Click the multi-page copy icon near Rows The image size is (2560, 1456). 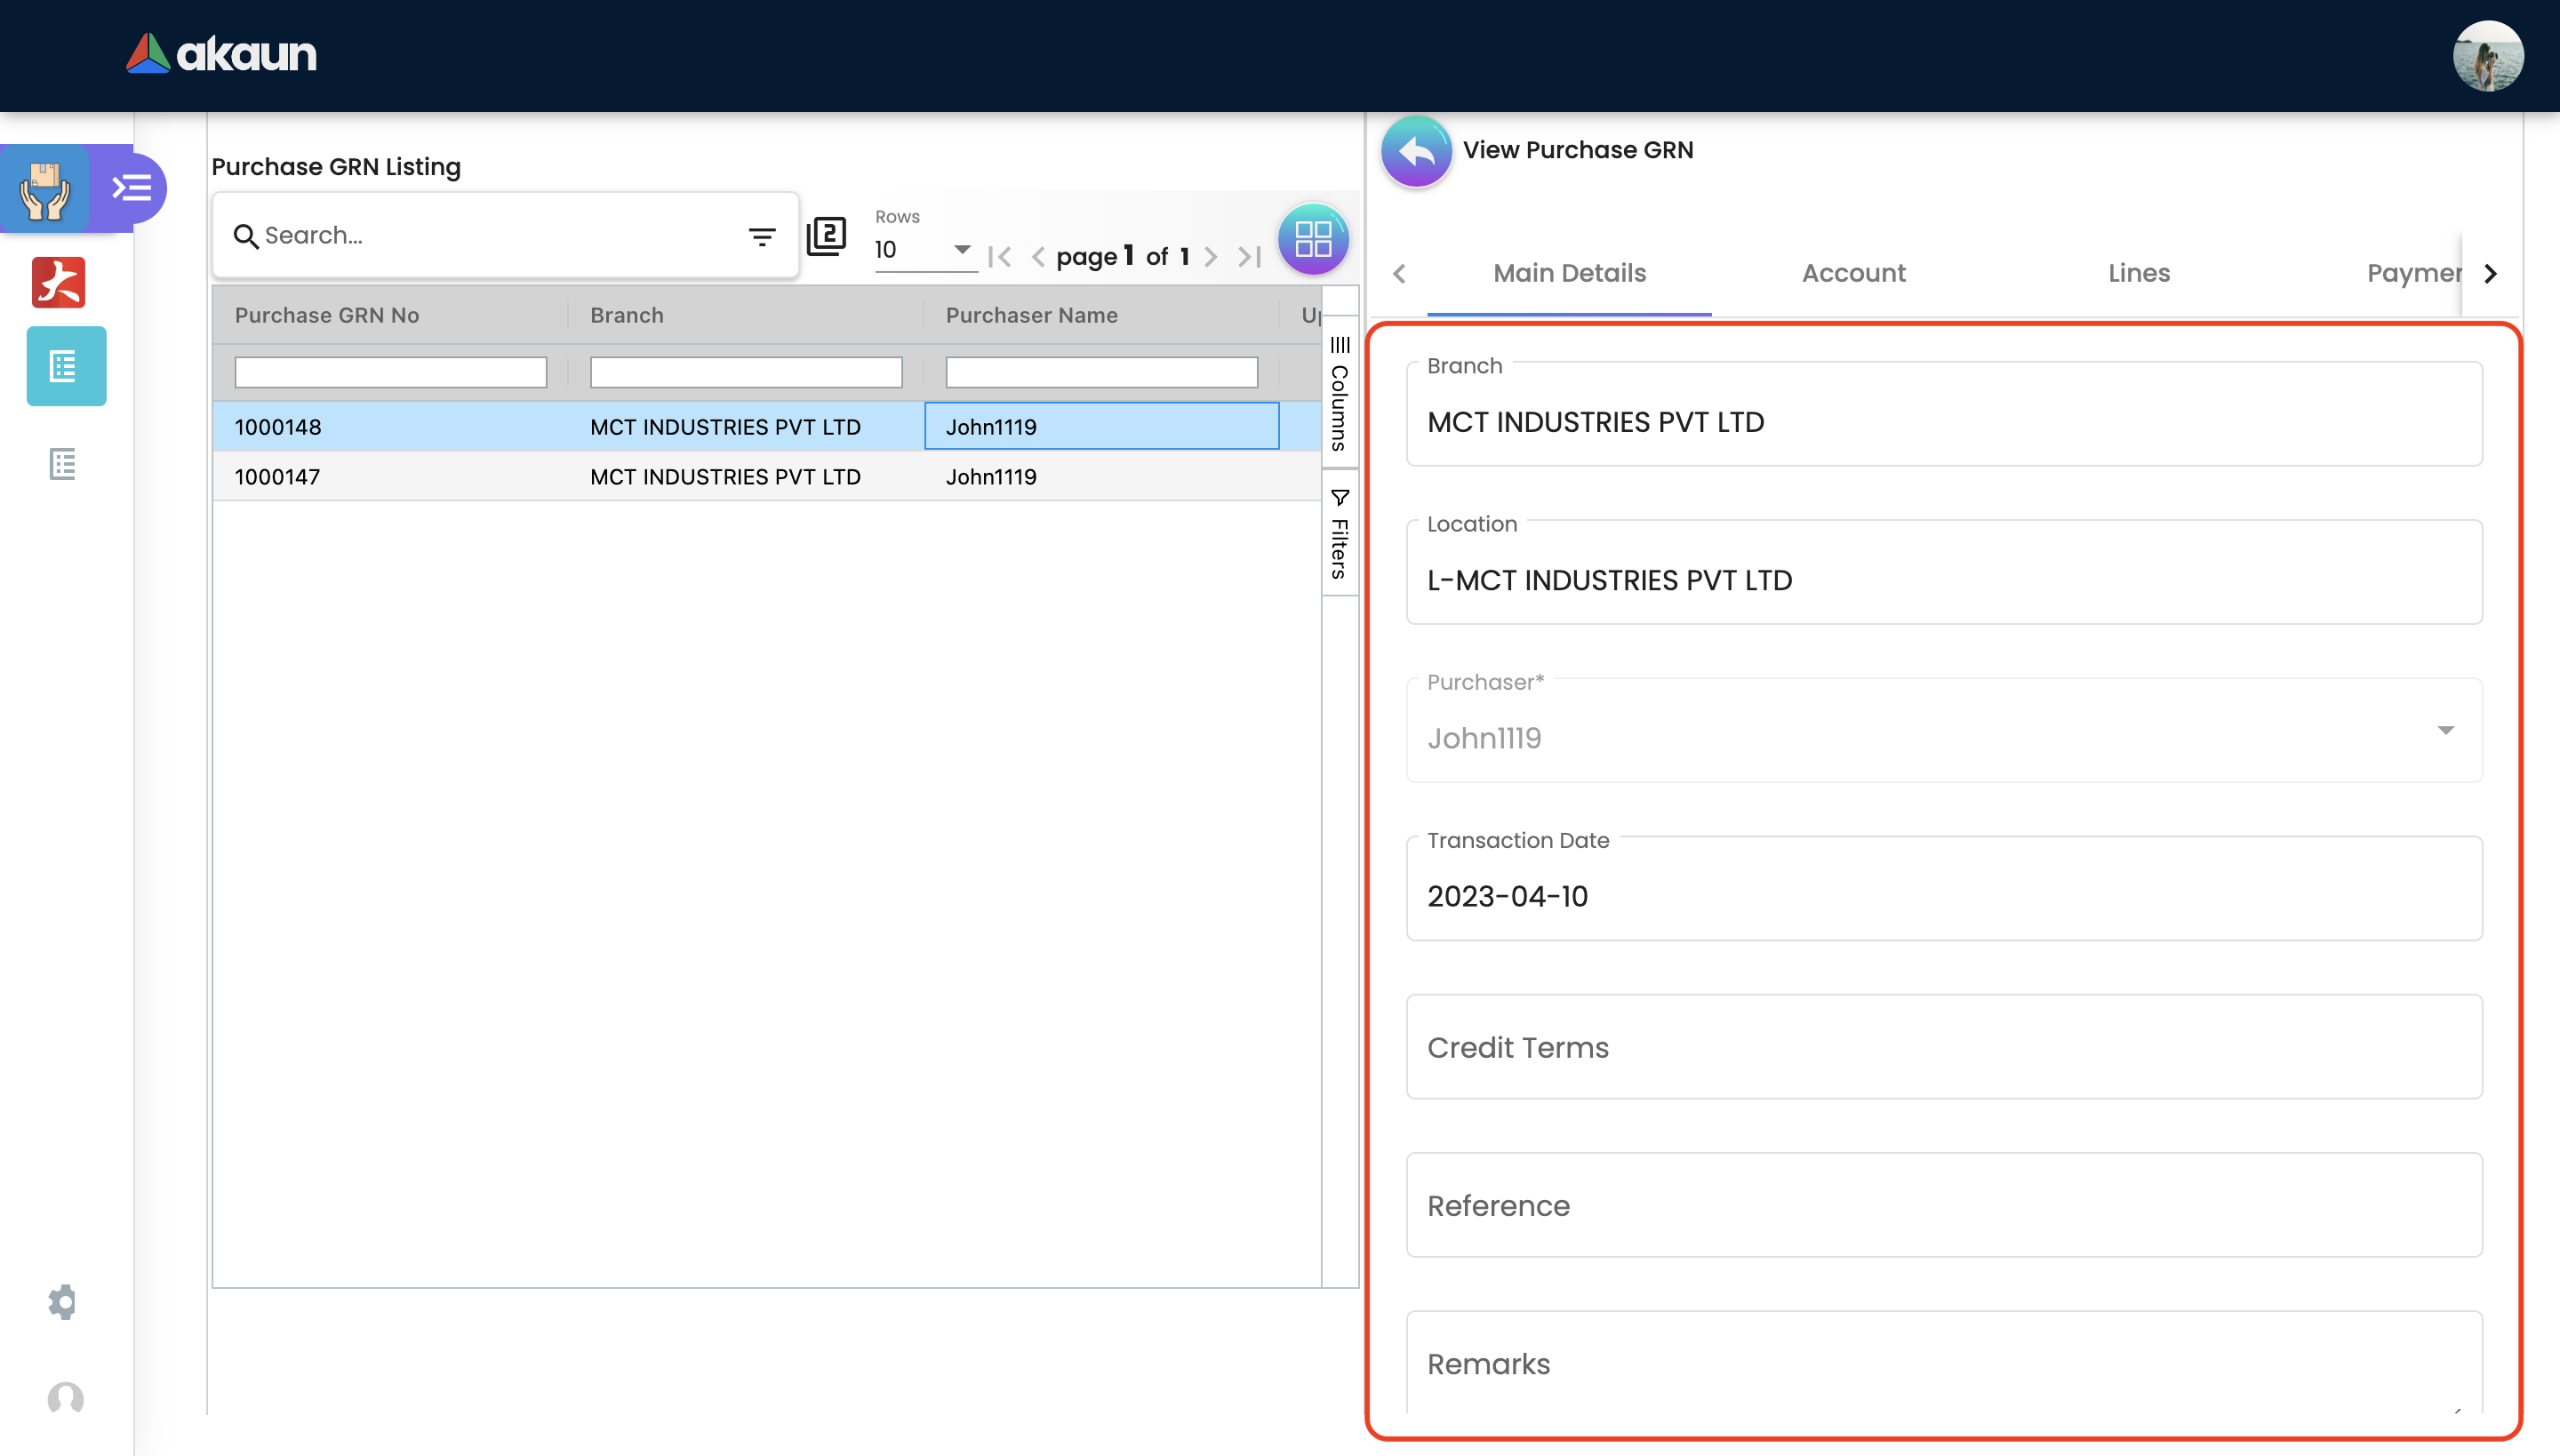826,236
